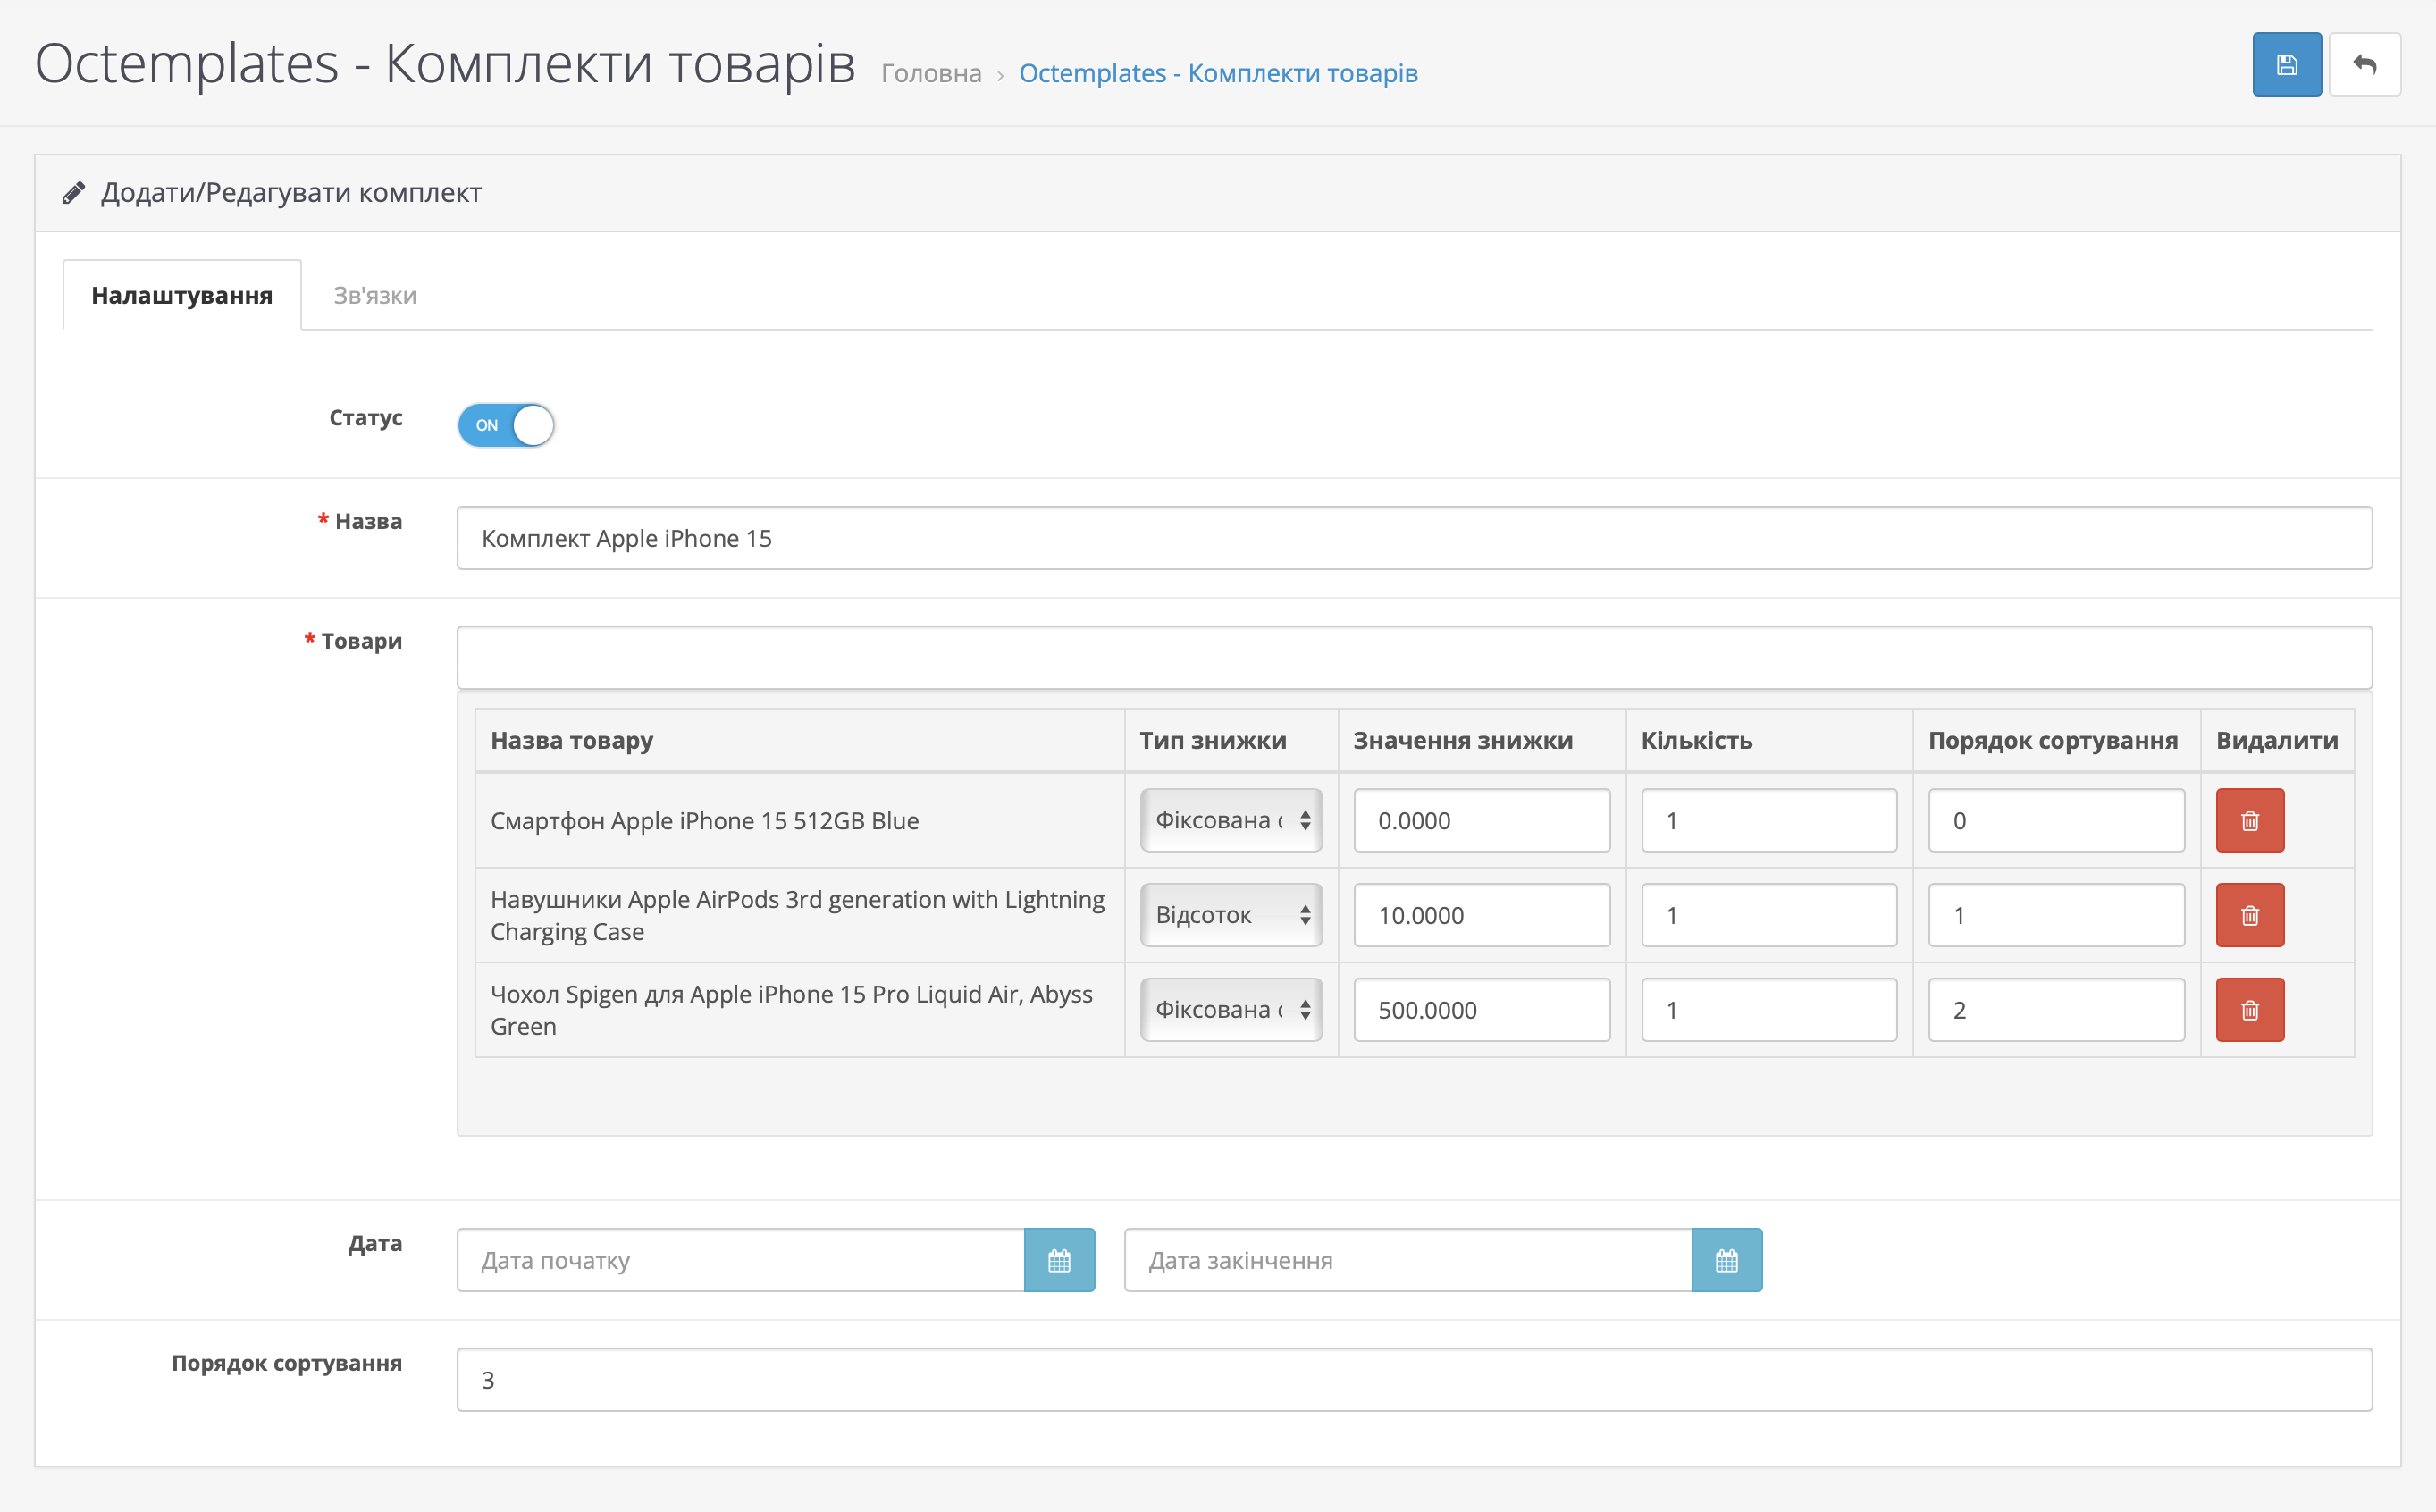Delete the Spigen case product row
The width and height of the screenshot is (2436, 1512).
[2249, 1010]
